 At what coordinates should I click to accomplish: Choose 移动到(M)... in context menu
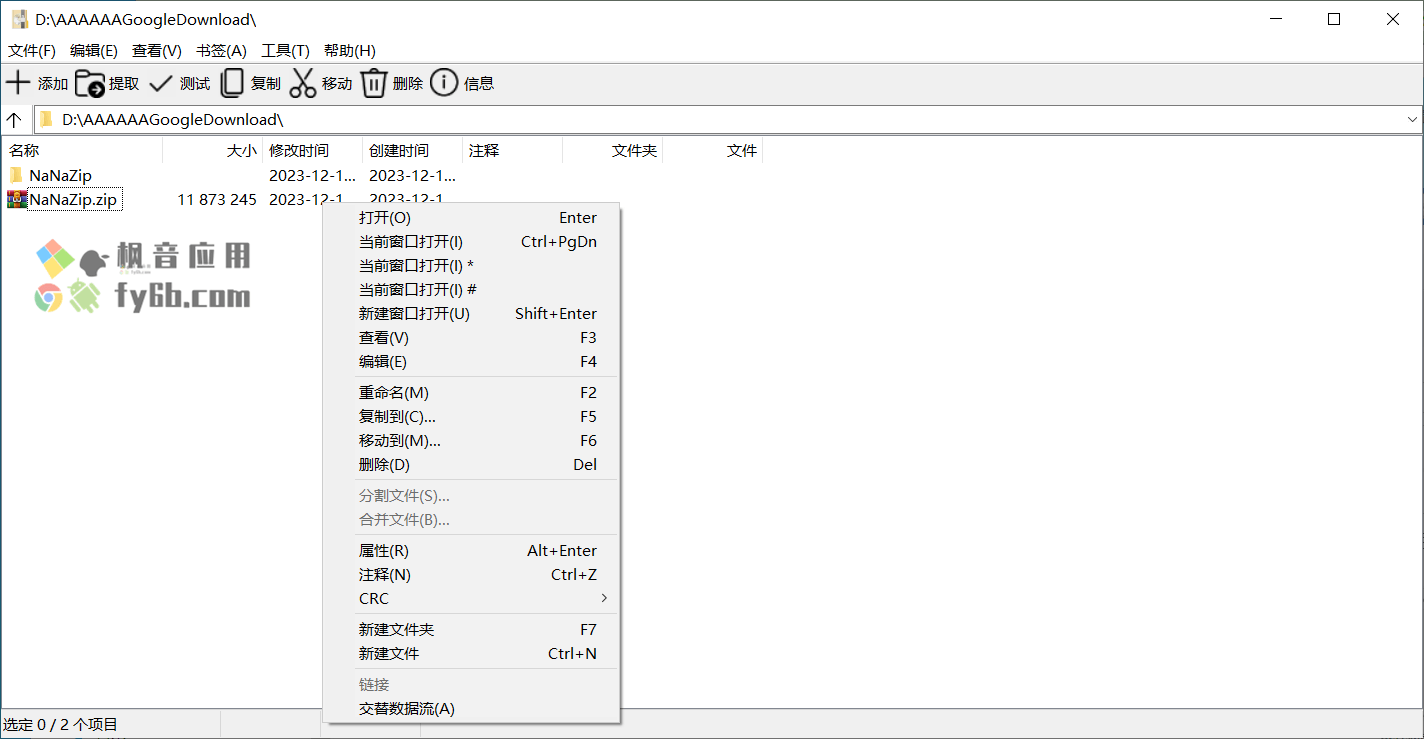(472, 441)
